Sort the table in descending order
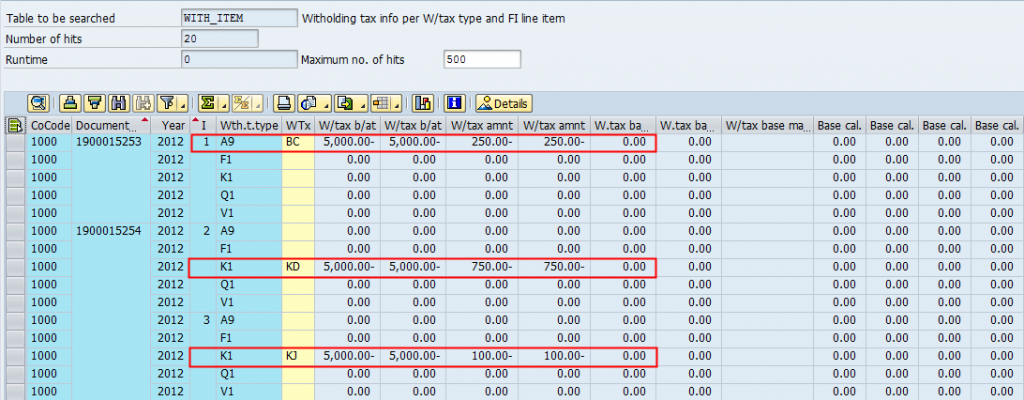The width and height of the screenshot is (1024, 400). point(95,103)
